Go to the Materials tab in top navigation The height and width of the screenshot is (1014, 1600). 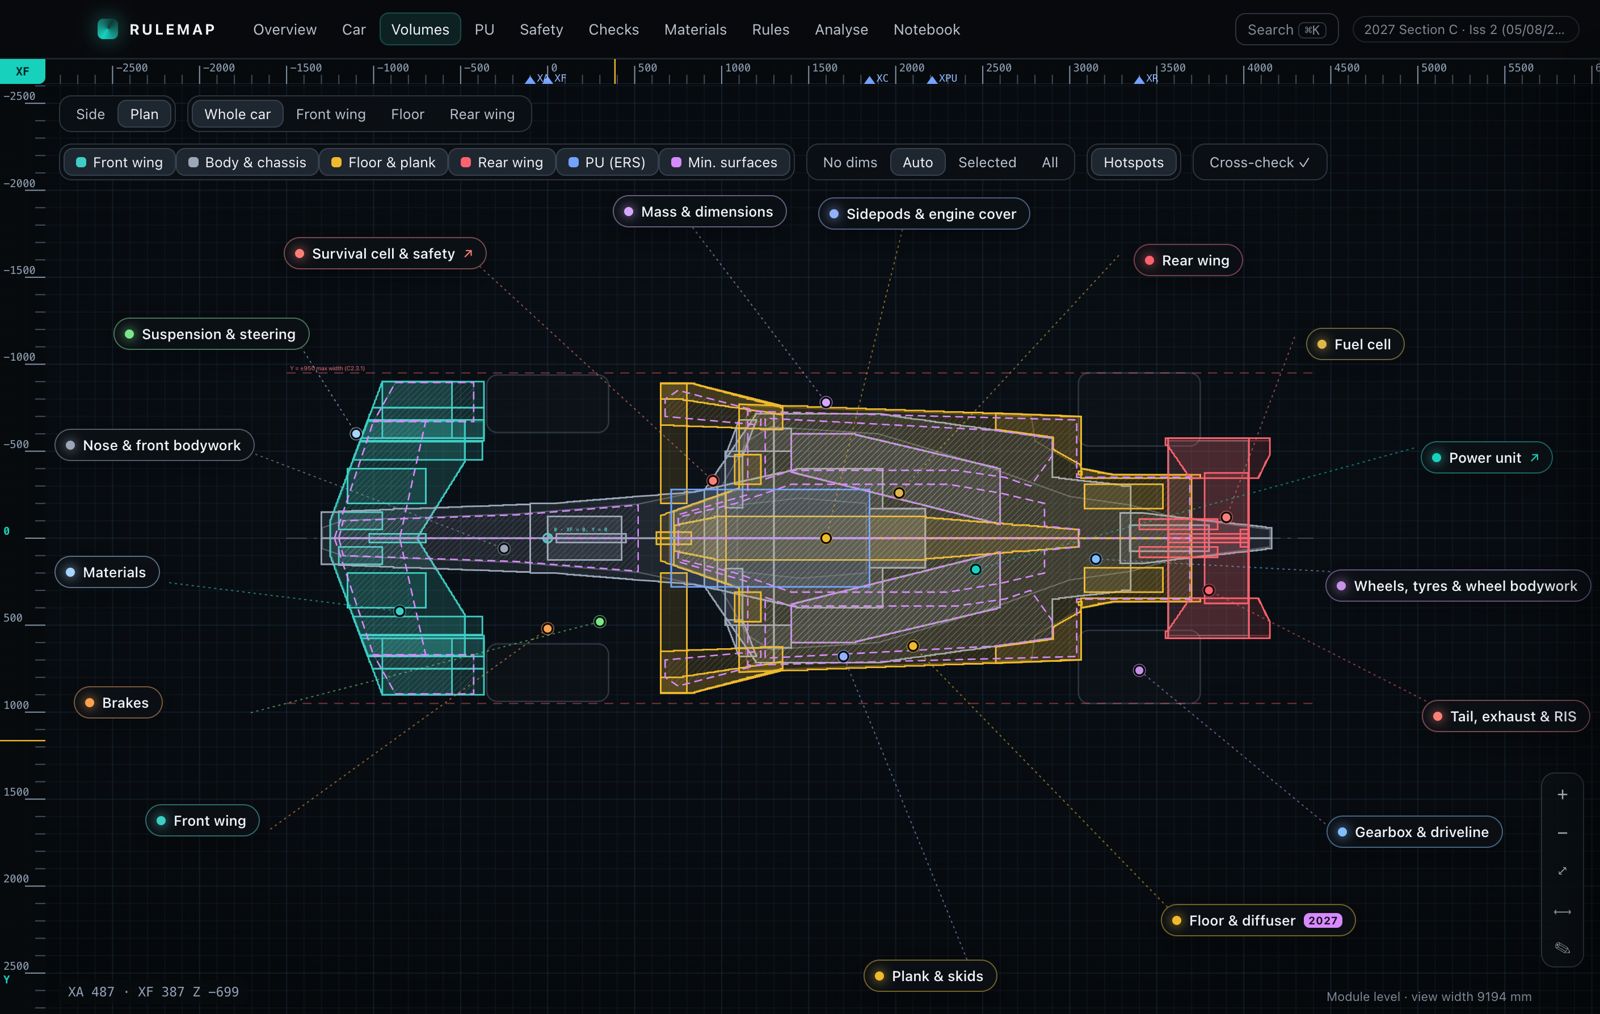click(x=695, y=29)
